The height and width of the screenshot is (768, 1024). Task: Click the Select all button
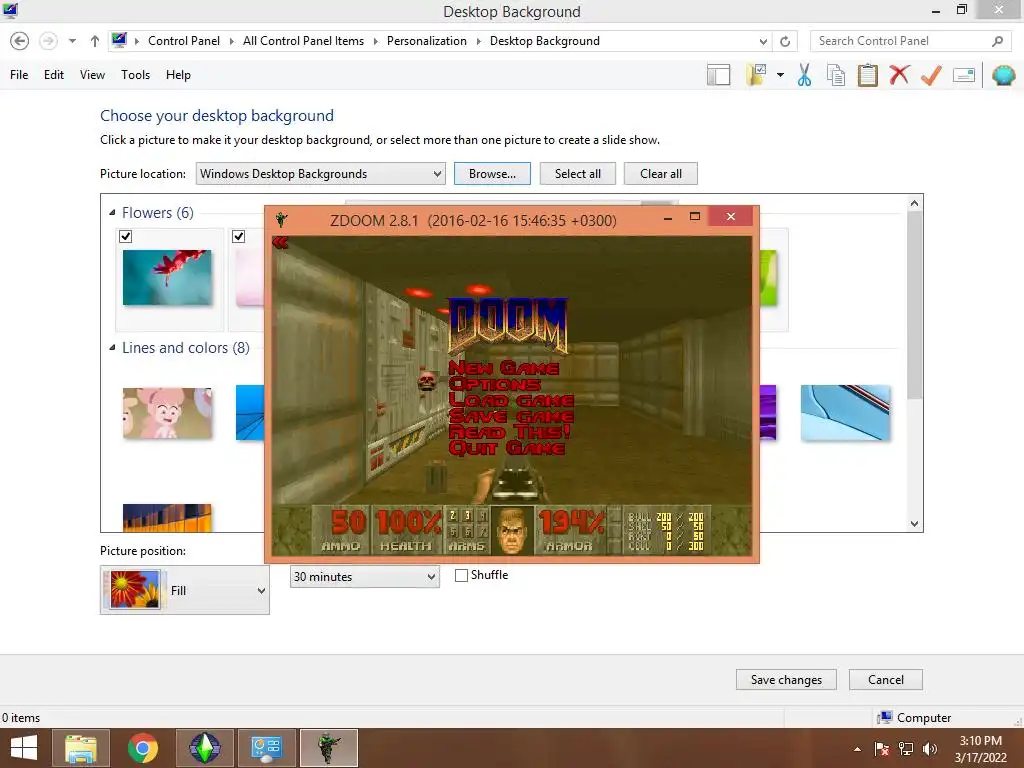(x=577, y=174)
